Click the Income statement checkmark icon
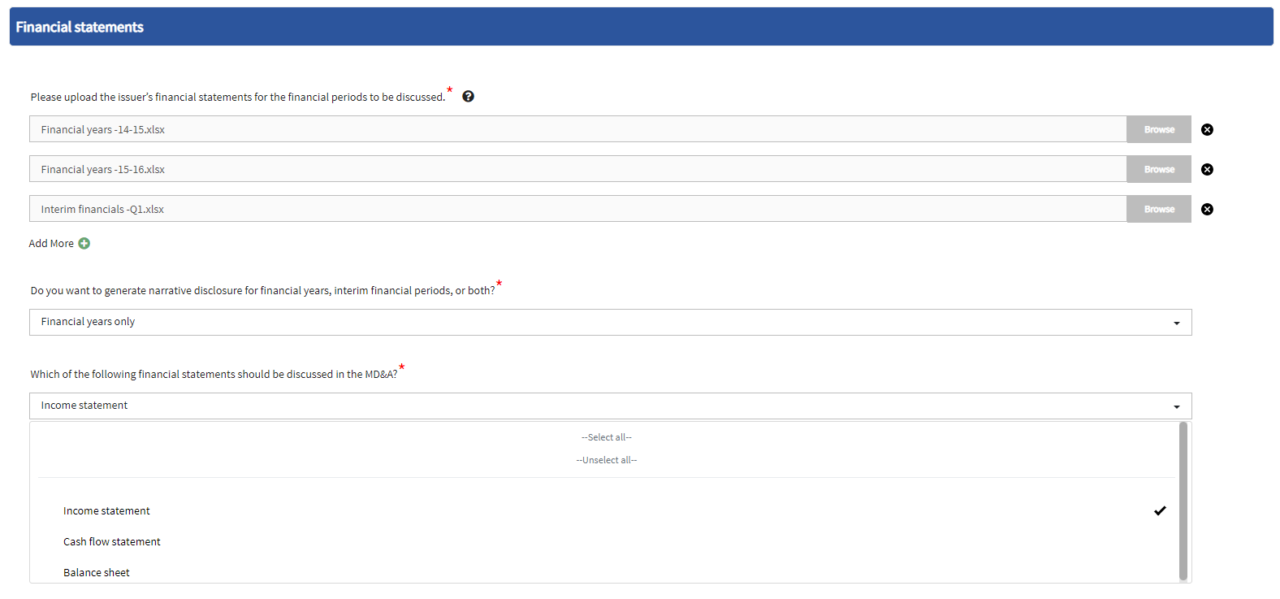This screenshot has width=1280, height=599. 1160,511
